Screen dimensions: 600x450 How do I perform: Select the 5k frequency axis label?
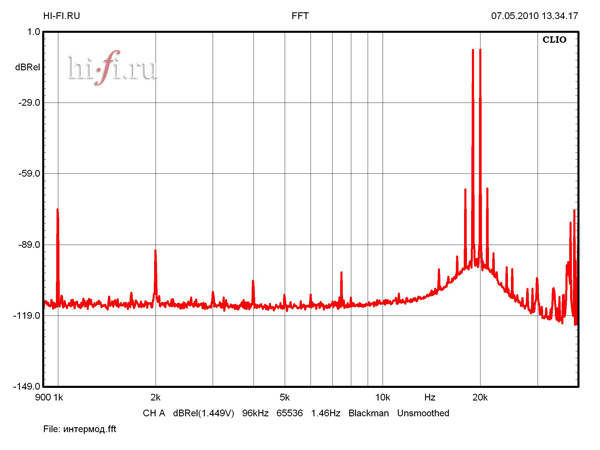(x=285, y=398)
